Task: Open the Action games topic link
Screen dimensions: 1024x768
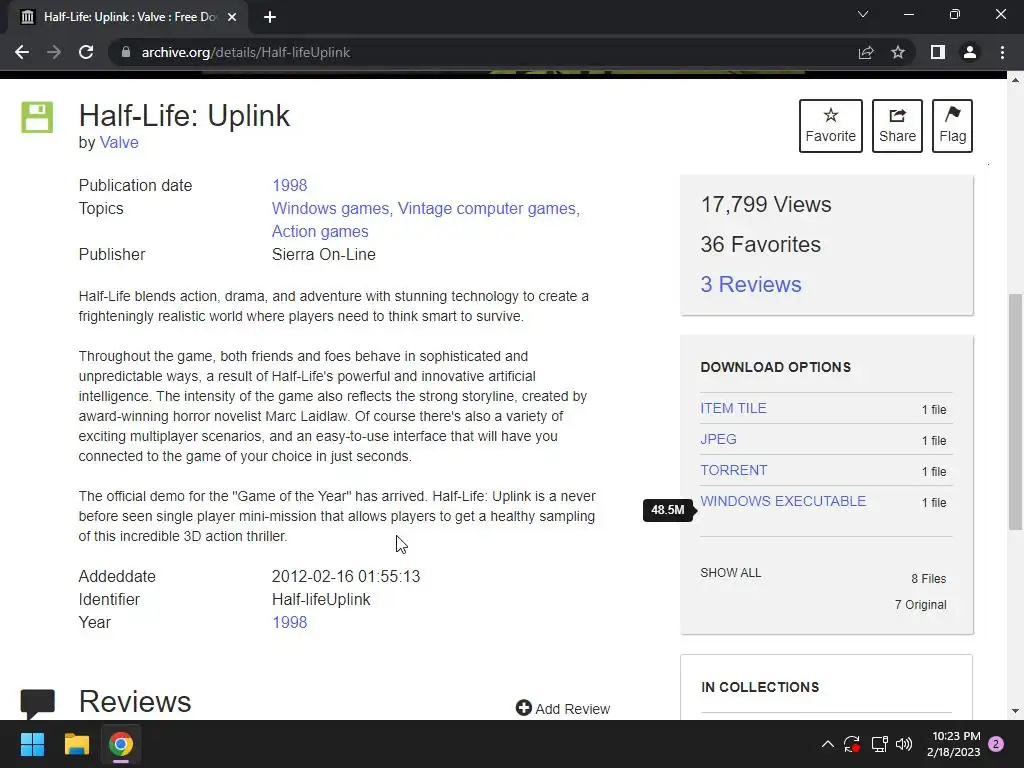Action: pos(320,231)
